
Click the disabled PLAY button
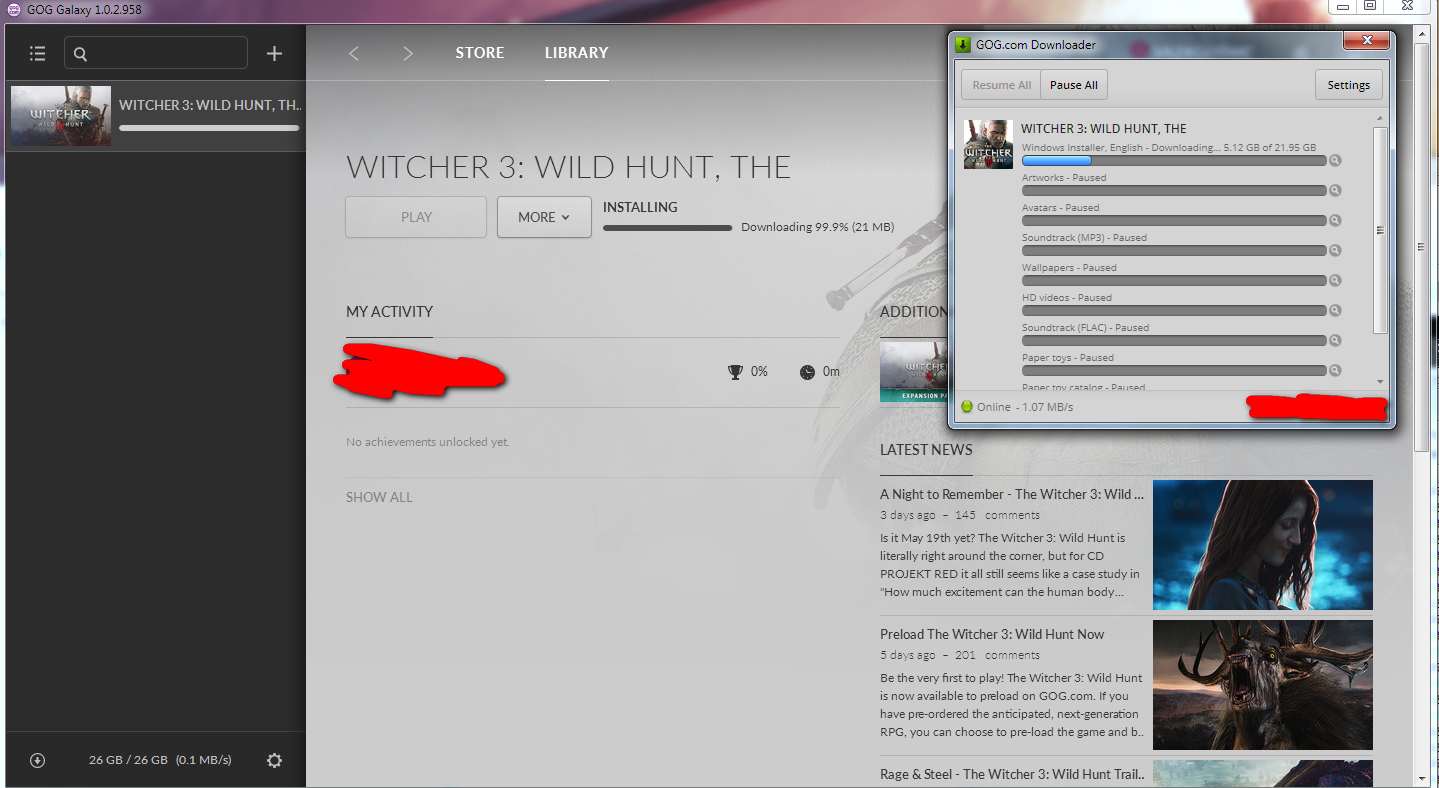(x=416, y=217)
